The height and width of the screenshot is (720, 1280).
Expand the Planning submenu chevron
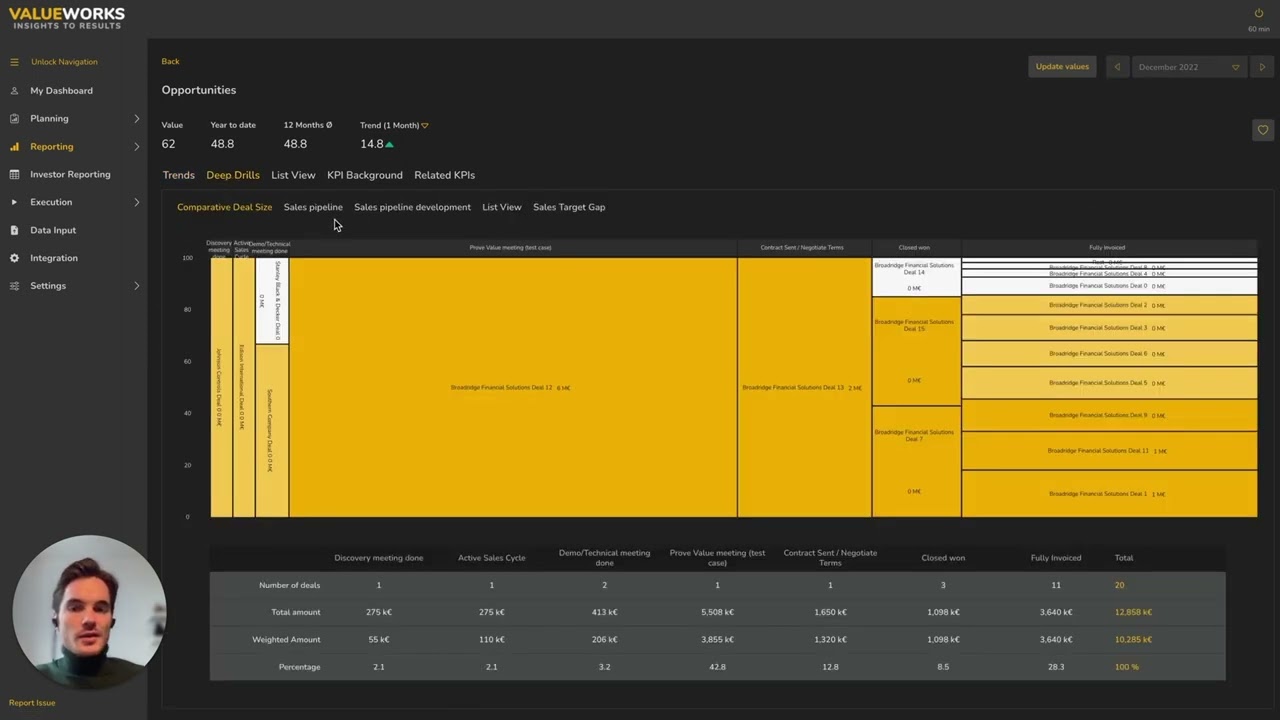137,118
